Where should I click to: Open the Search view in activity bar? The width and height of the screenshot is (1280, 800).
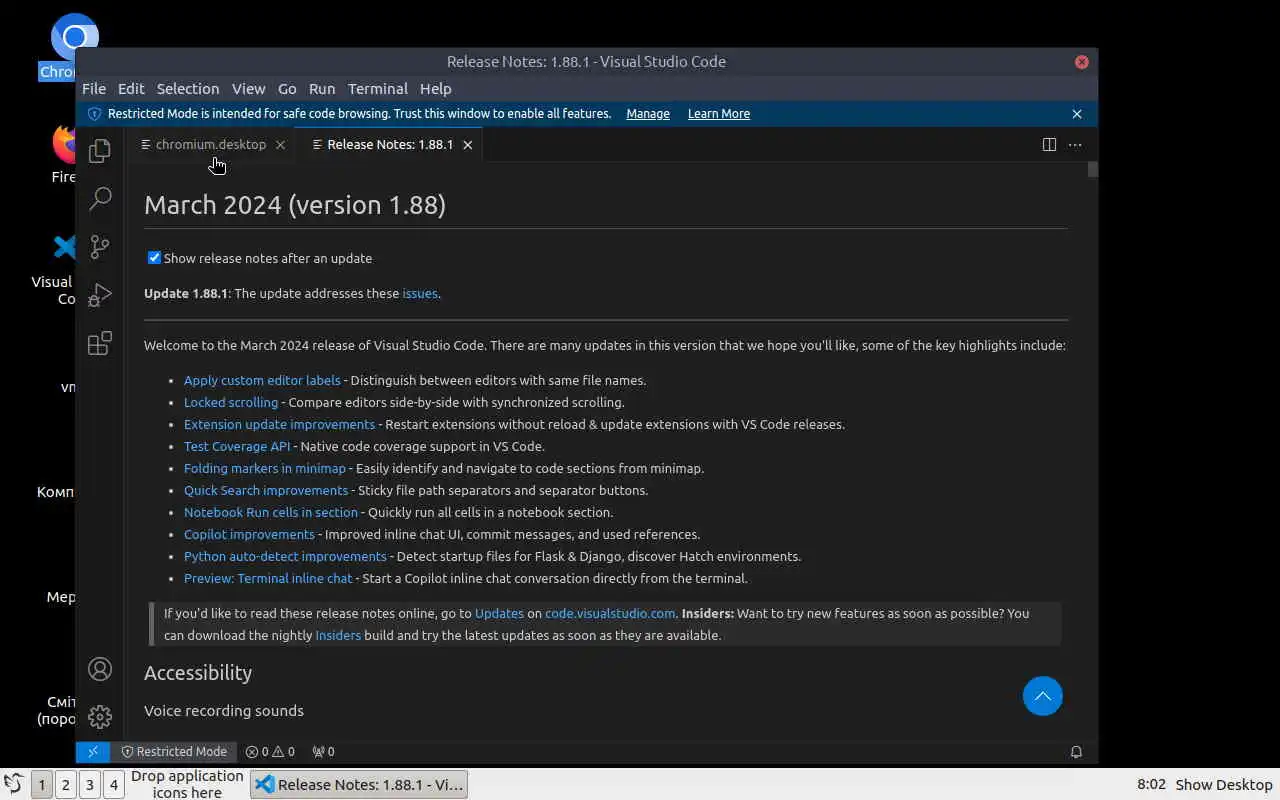(100, 198)
